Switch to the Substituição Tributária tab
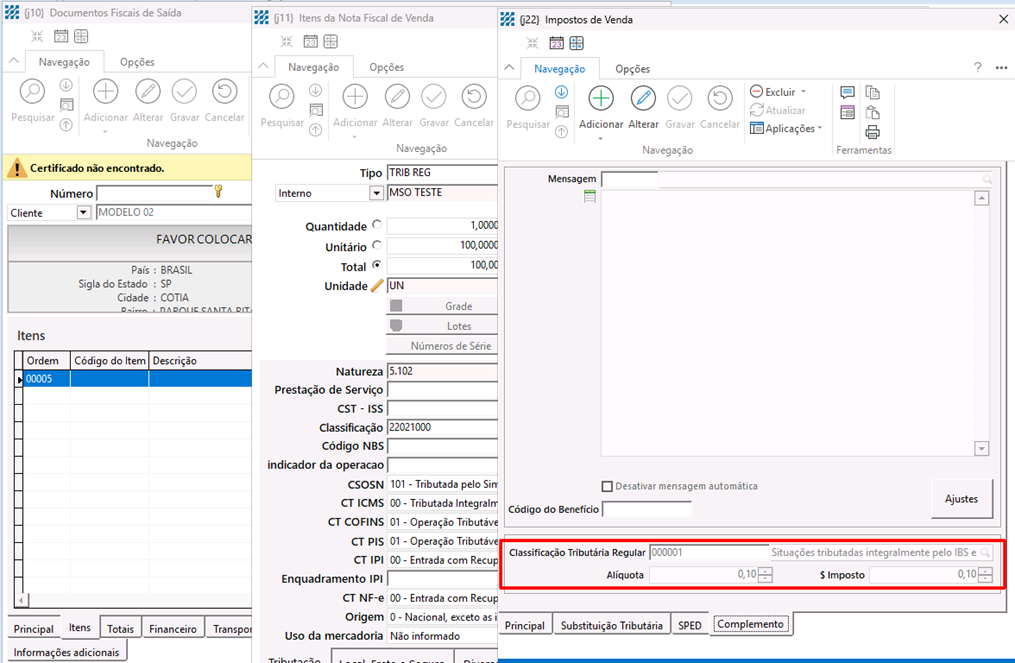1015x663 pixels. click(x=611, y=625)
